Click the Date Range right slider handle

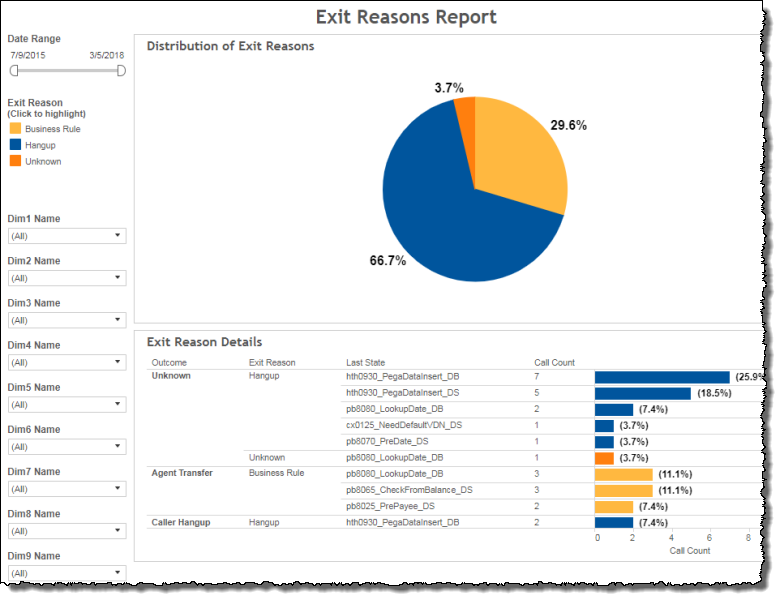coord(121,71)
